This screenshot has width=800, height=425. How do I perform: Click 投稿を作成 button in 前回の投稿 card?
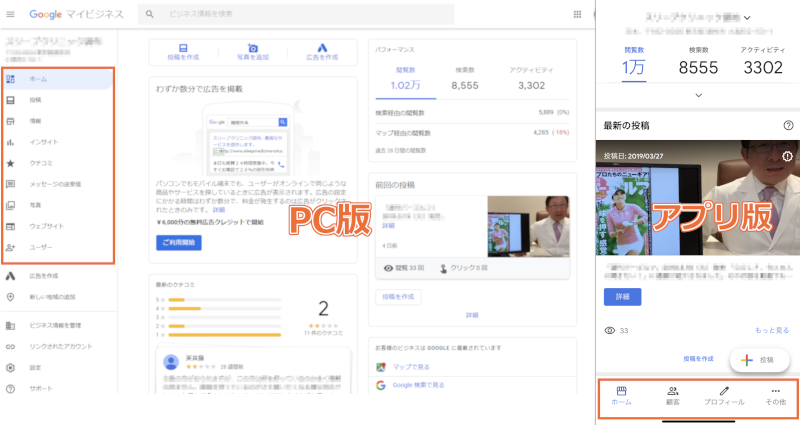pyautogui.click(x=398, y=296)
